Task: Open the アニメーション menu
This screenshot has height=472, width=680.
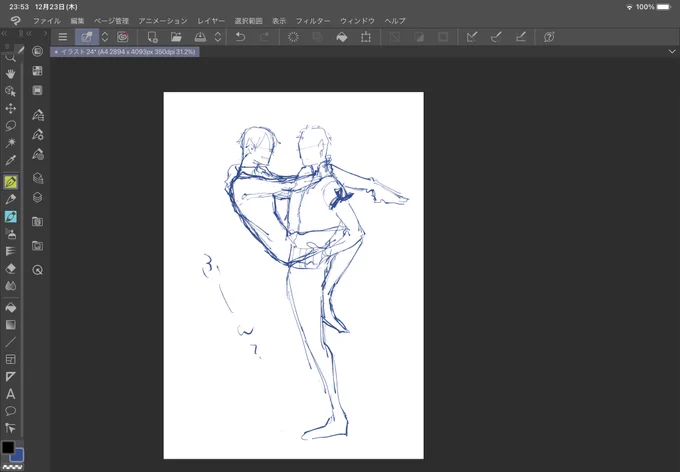Action: [163, 20]
